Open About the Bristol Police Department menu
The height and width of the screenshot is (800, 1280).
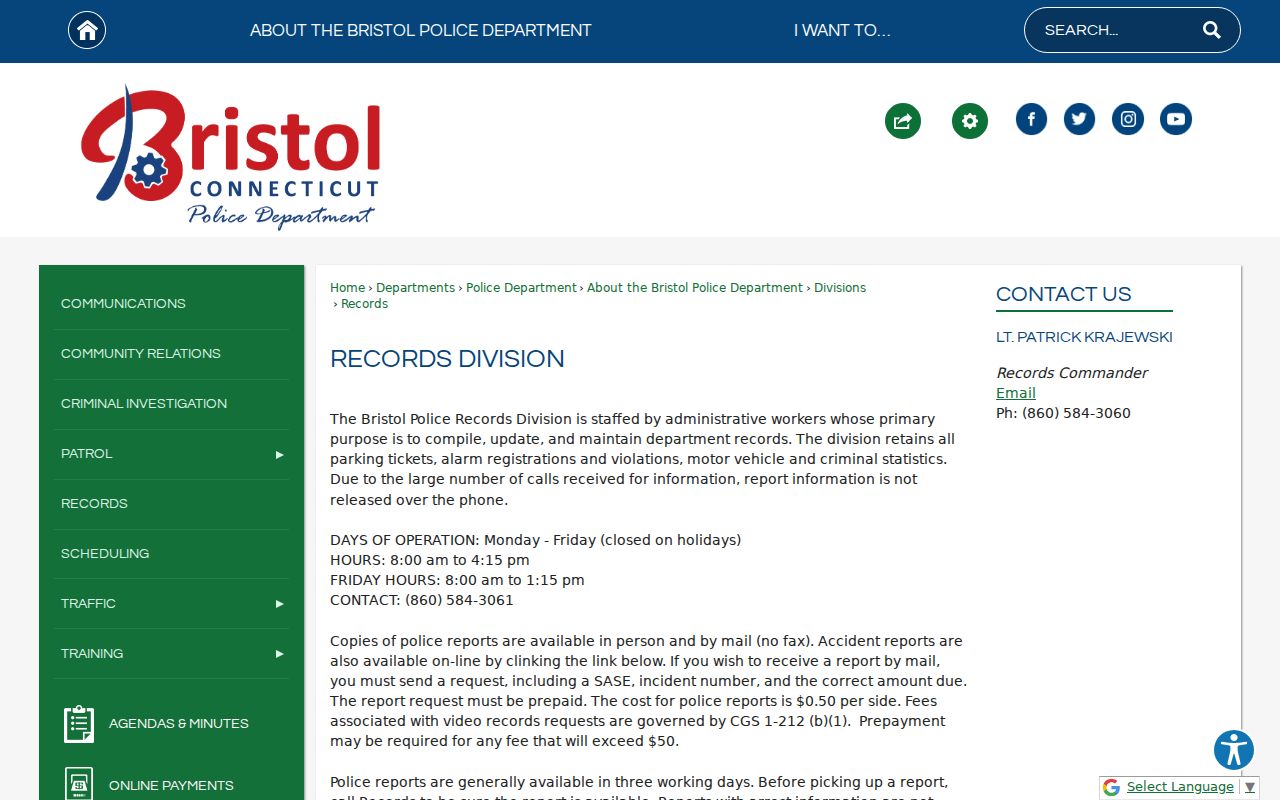(421, 30)
